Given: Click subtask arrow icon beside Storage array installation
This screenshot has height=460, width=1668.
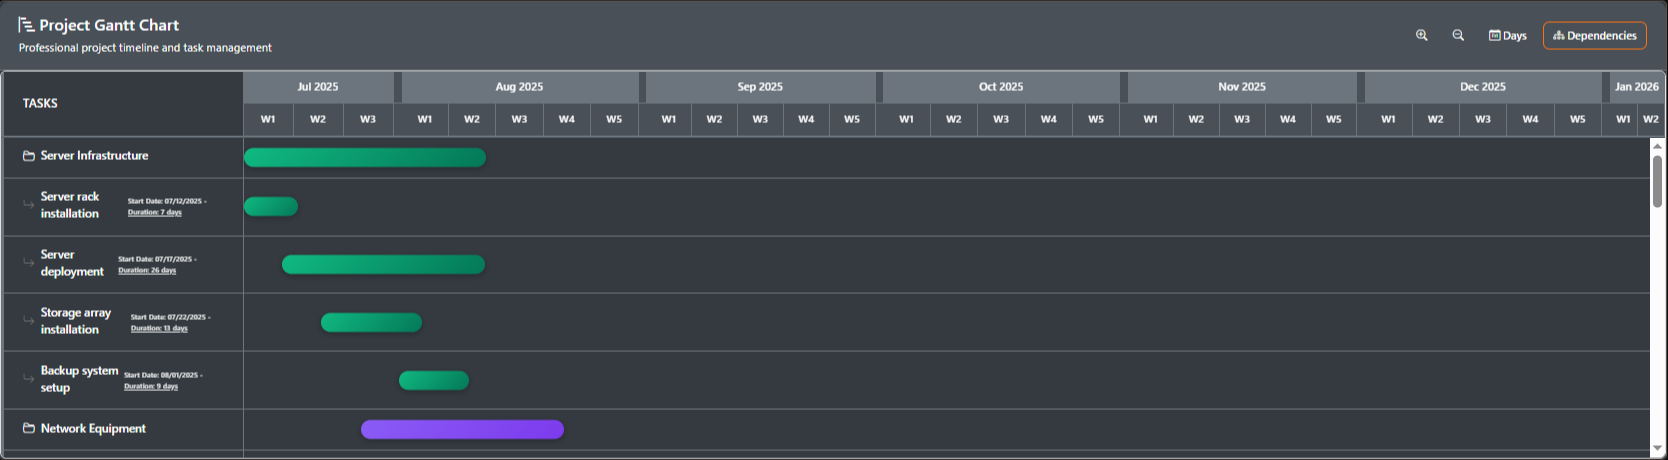Looking at the screenshot, I should pos(29,321).
